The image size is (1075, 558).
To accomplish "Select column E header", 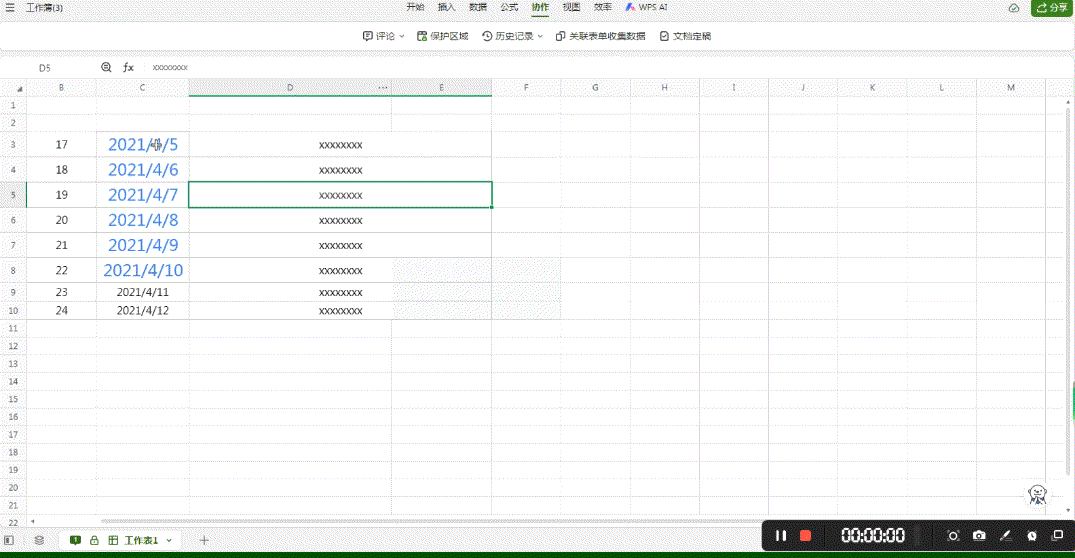I will pyautogui.click(x=442, y=88).
